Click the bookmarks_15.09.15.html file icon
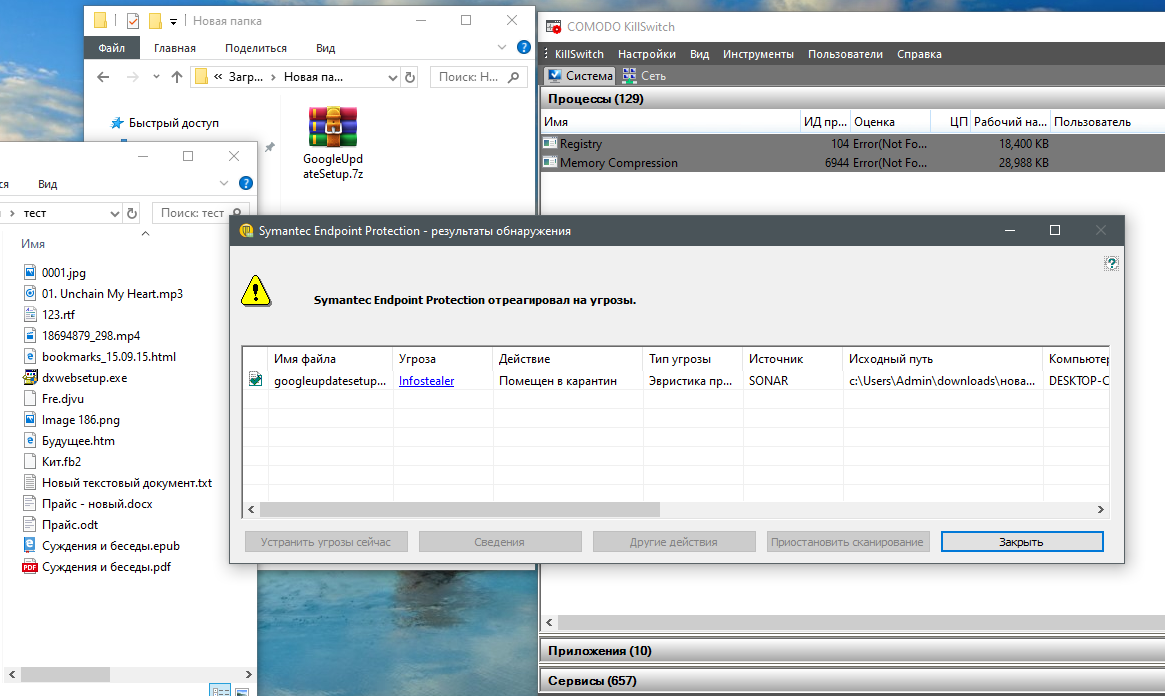 pyautogui.click(x=30, y=357)
